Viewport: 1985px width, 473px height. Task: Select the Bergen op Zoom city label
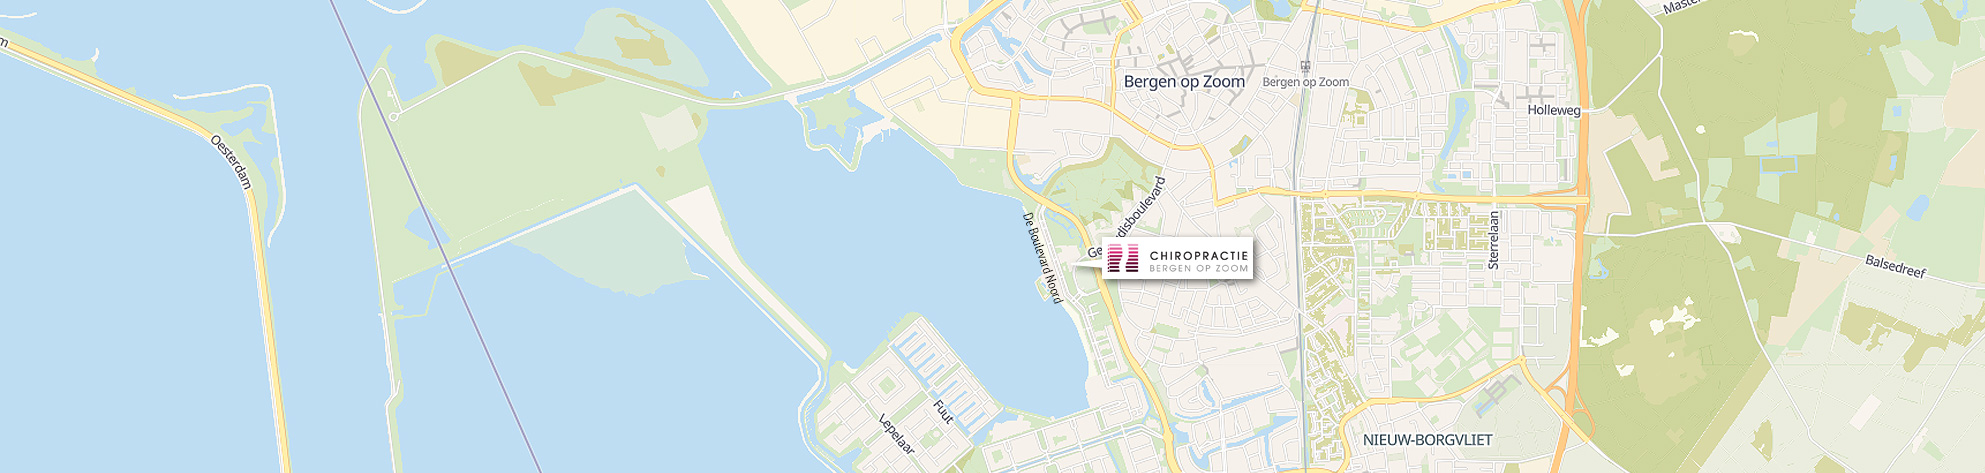click(1184, 82)
